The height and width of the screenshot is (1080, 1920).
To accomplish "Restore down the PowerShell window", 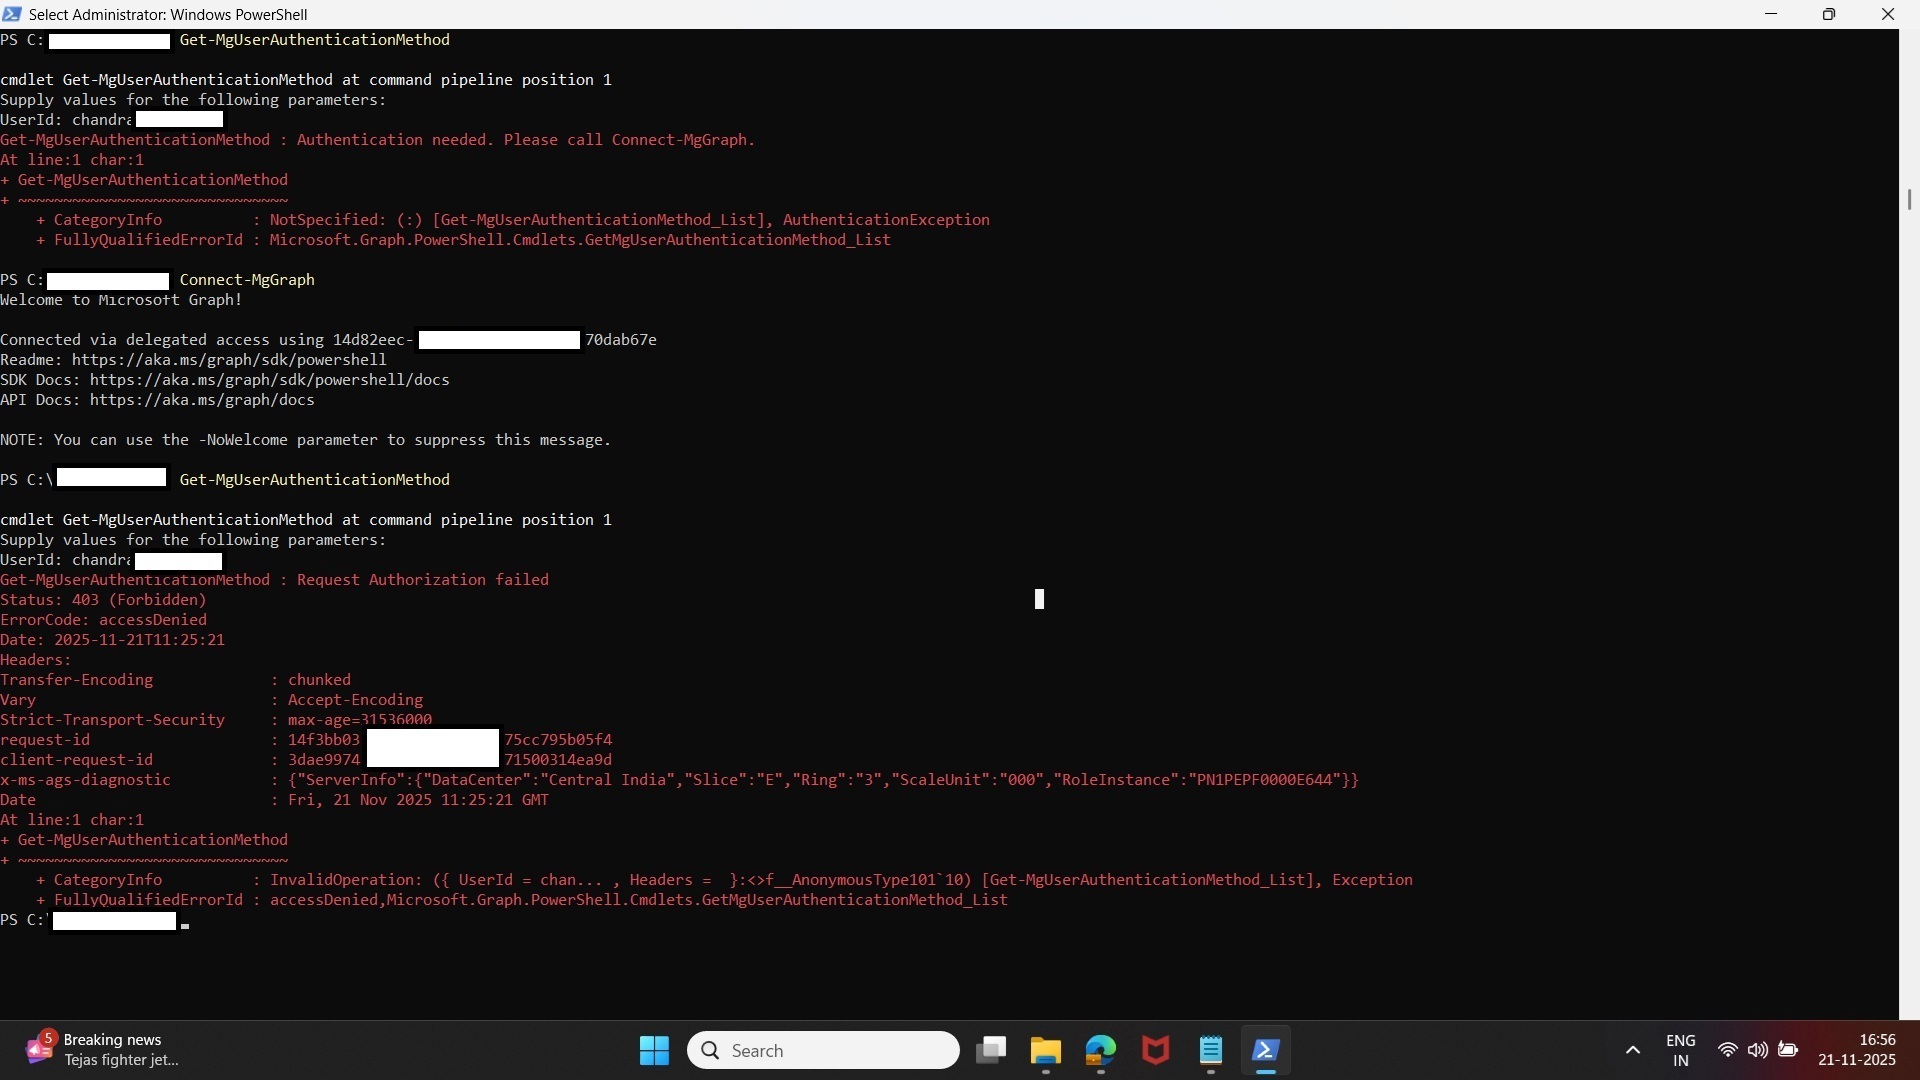I will coord(1829,14).
